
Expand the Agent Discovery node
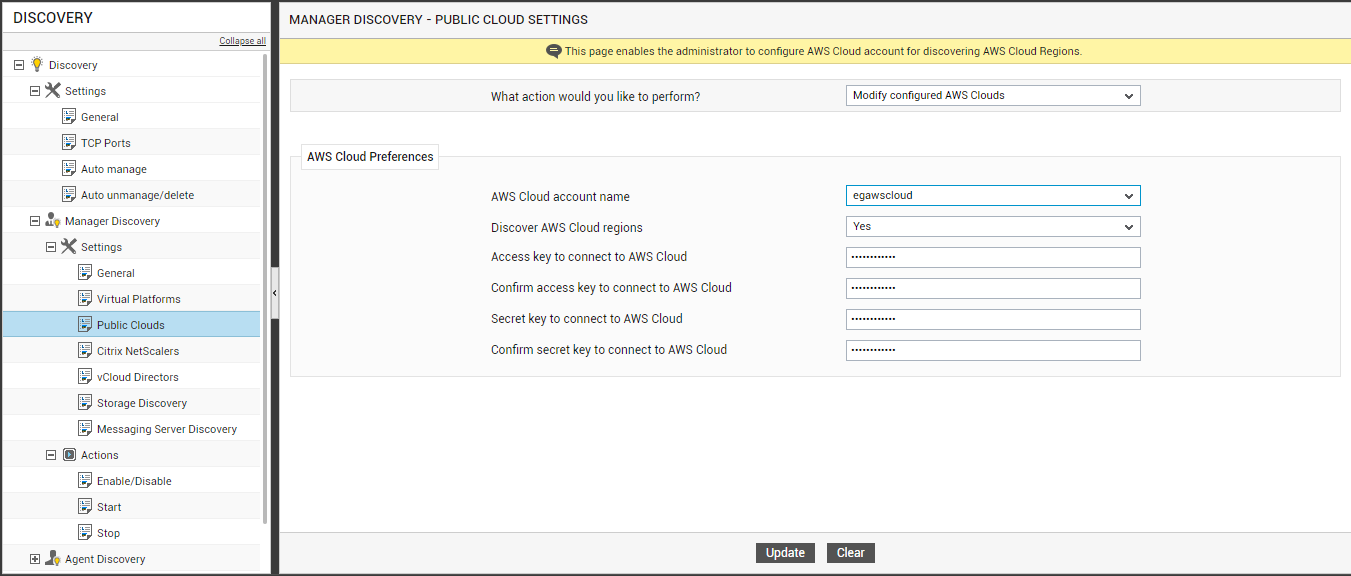click(x=35, y=558)
